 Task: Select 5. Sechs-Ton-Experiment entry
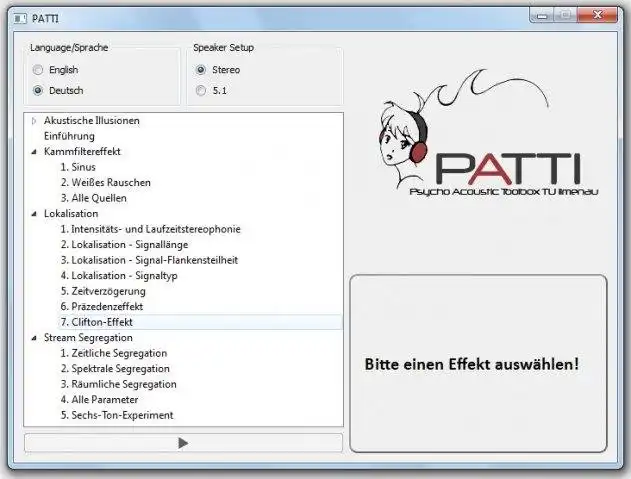click(x=117, y=415)
